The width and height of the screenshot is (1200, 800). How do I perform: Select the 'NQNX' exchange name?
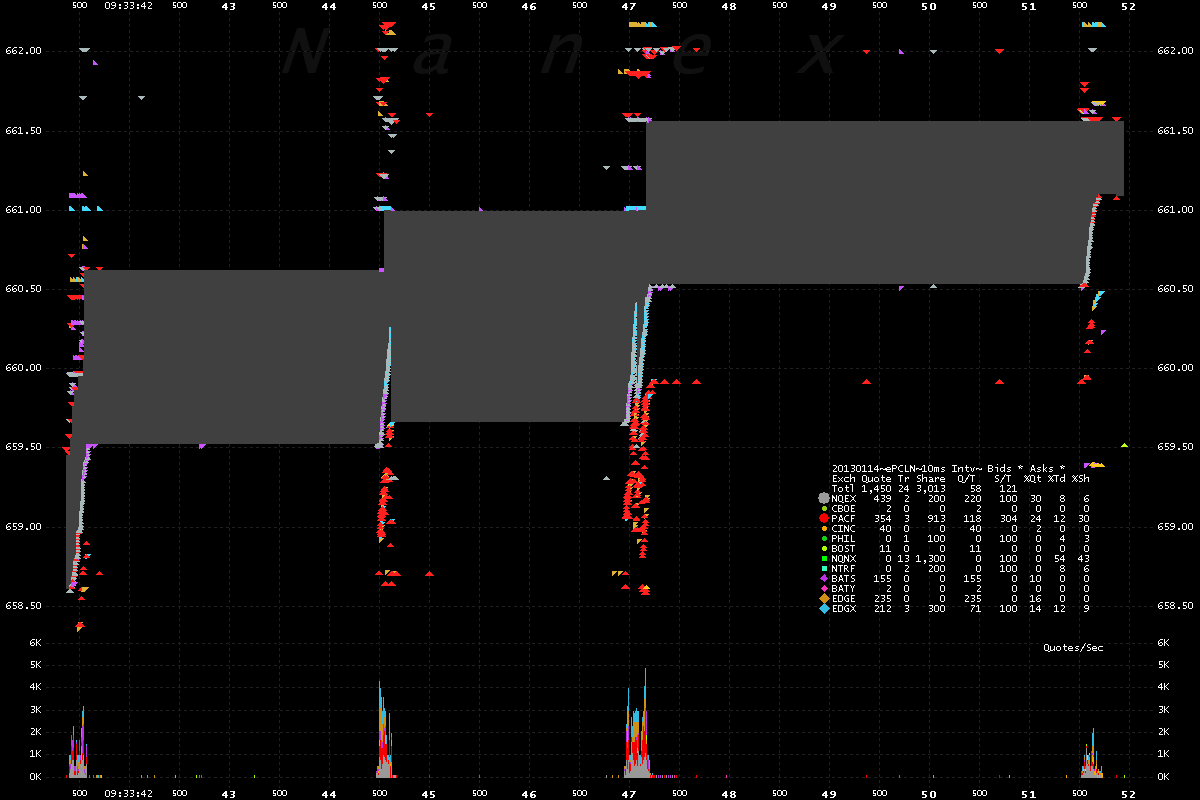844,558
